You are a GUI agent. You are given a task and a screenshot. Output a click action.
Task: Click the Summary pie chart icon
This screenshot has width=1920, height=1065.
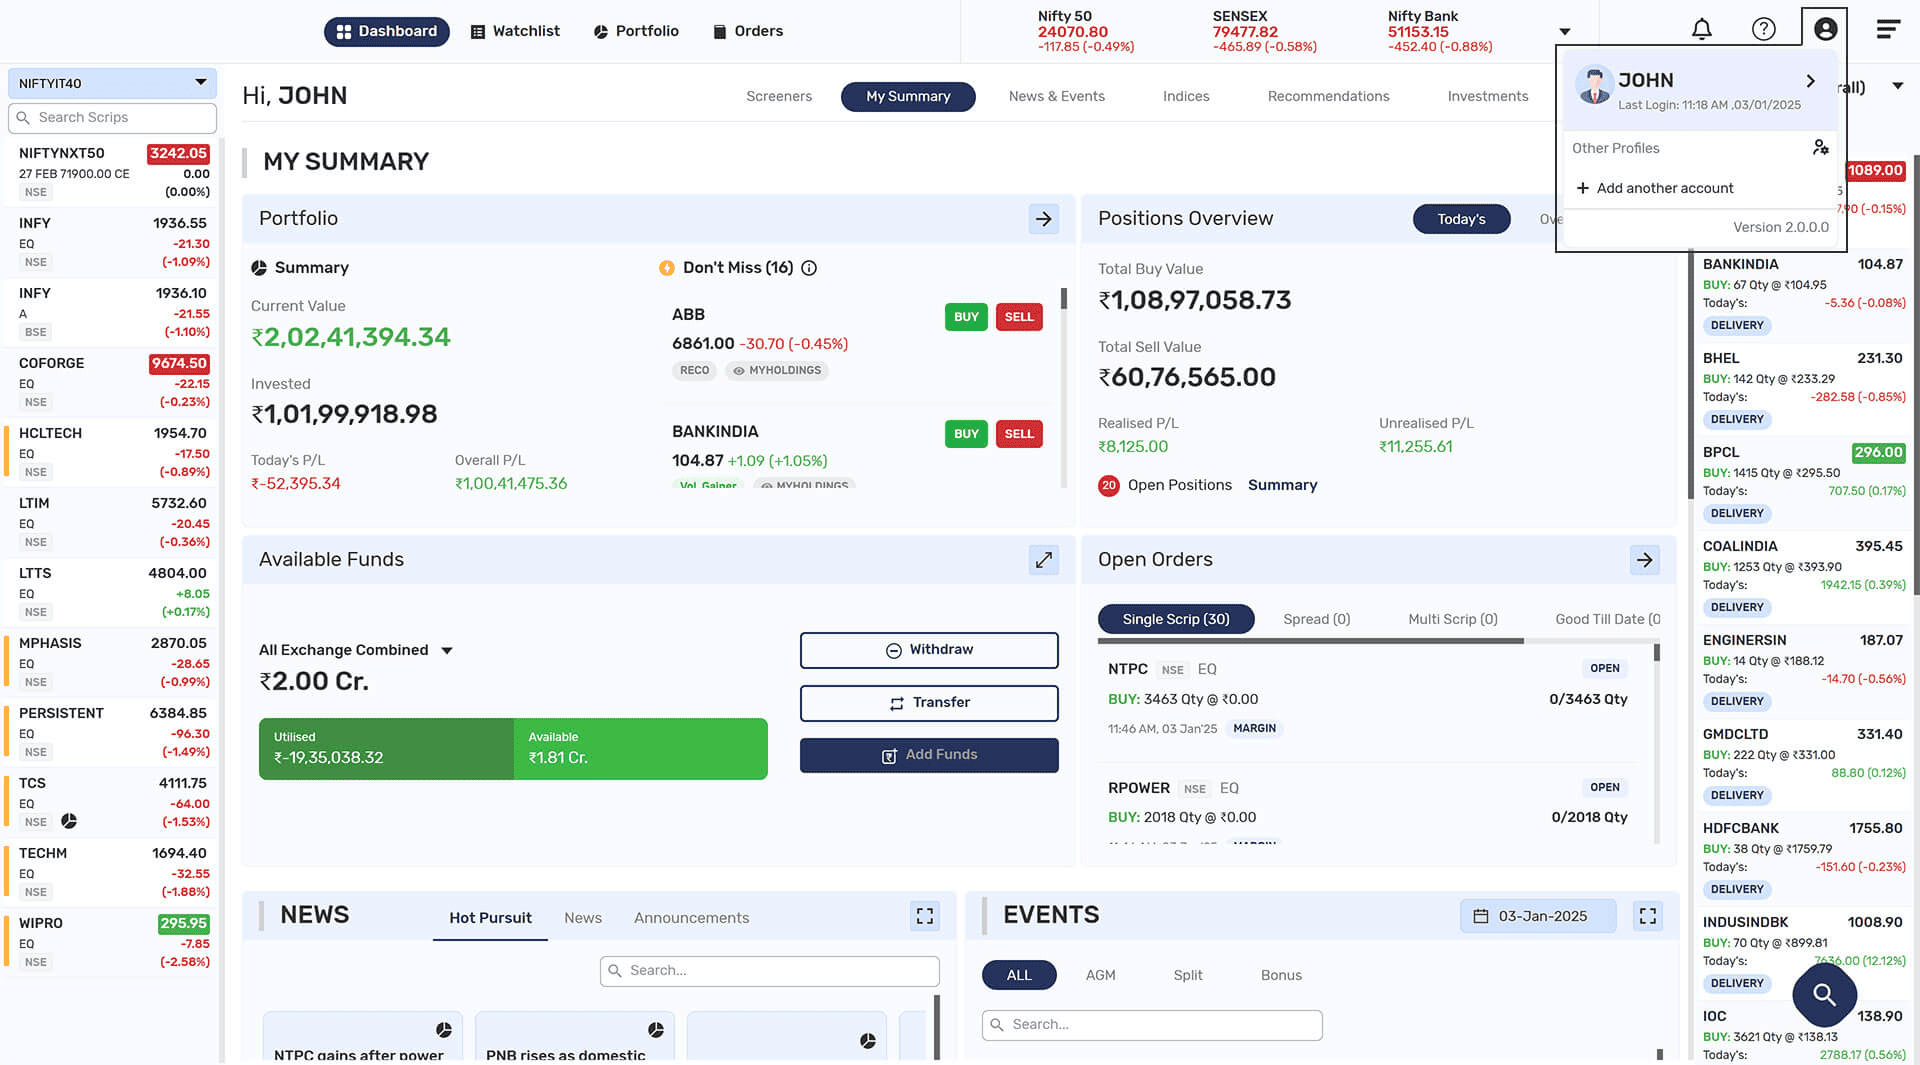pos(259,268)
